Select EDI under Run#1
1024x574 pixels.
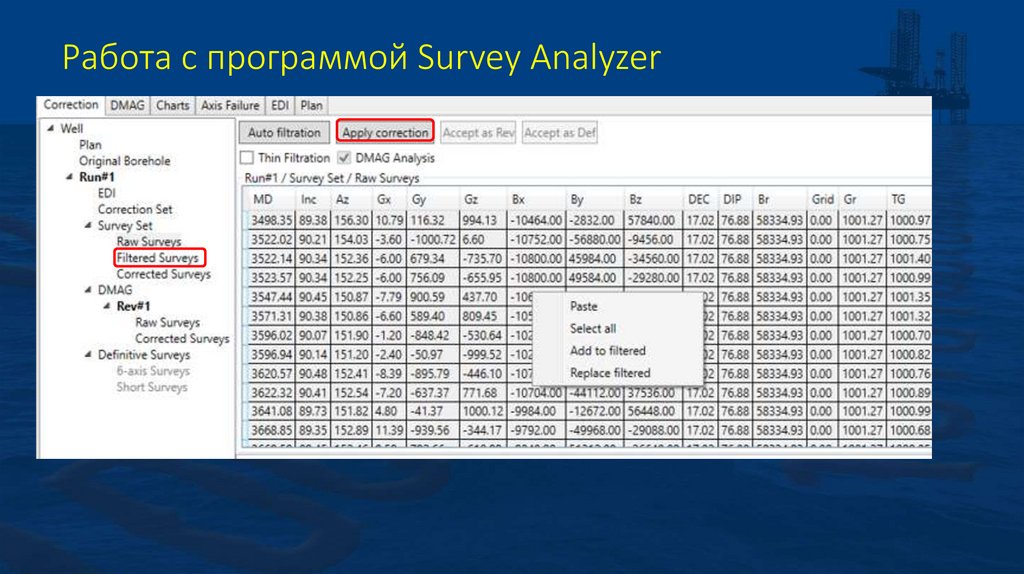106,193
